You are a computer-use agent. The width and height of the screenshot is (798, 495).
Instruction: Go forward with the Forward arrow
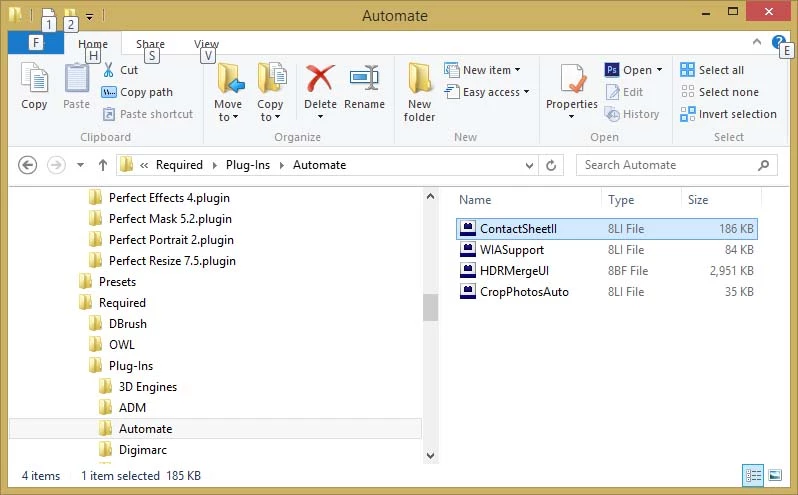pyautogui.click(x=56, y=165)
